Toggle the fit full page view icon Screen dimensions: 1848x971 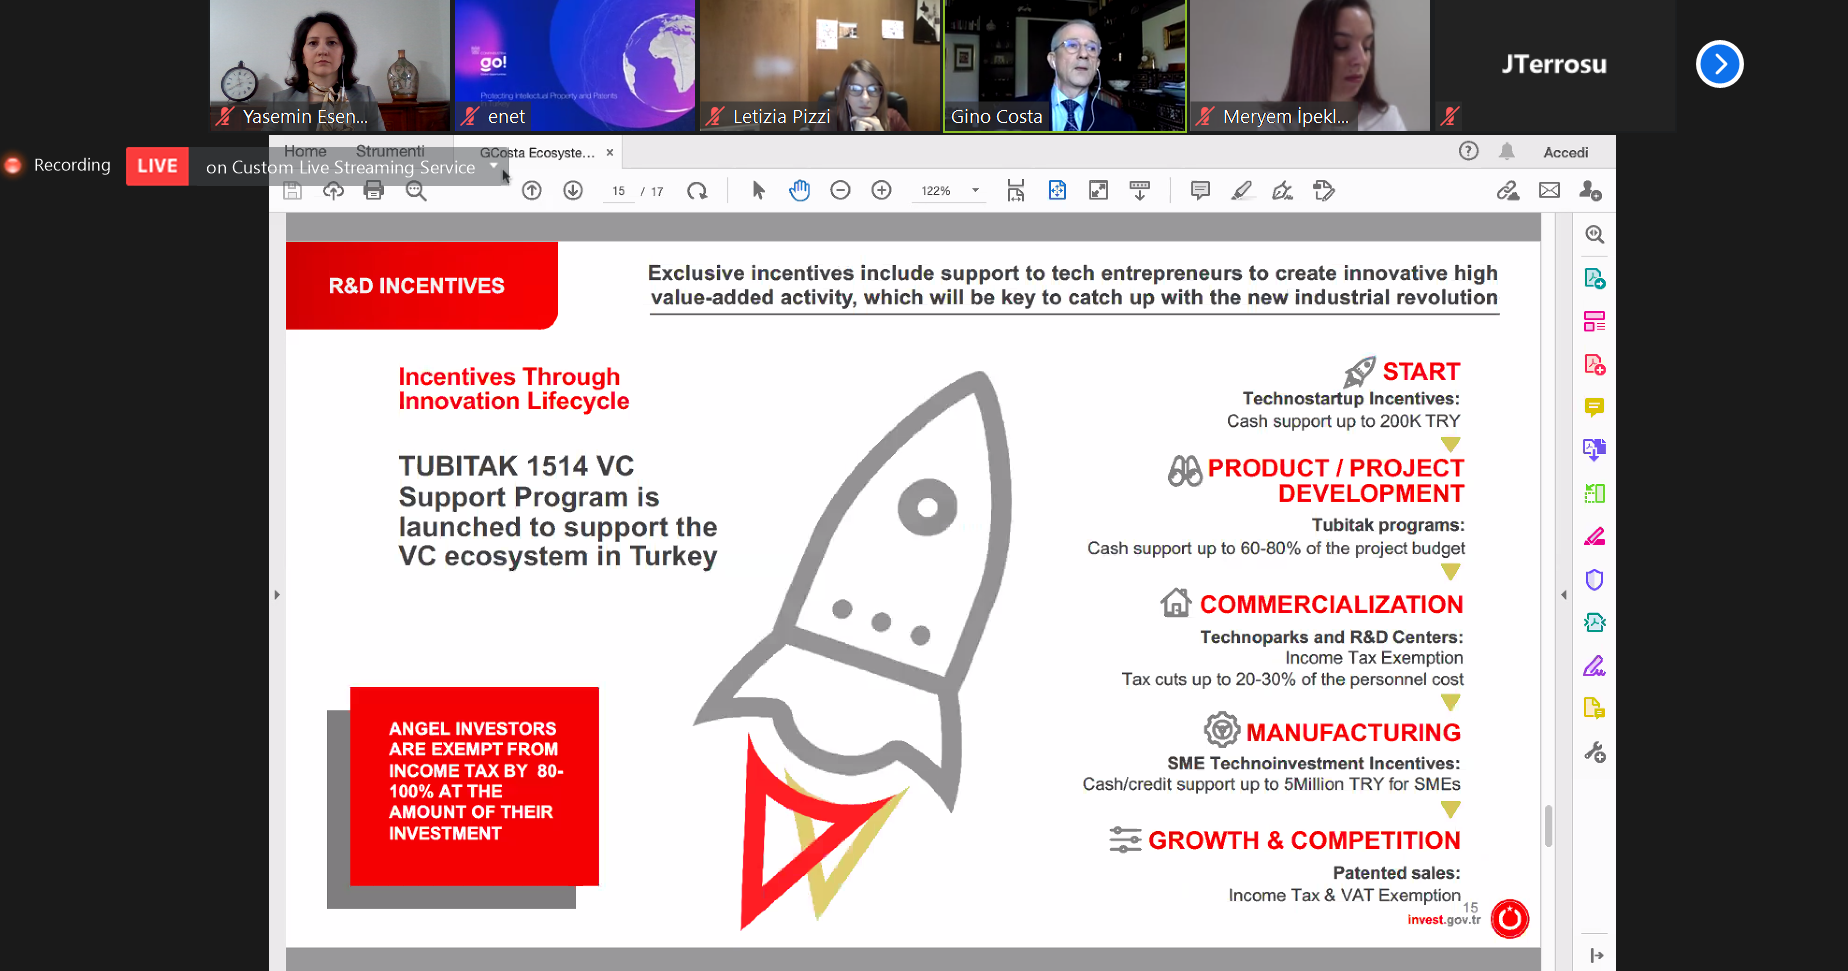(1057, 191)
